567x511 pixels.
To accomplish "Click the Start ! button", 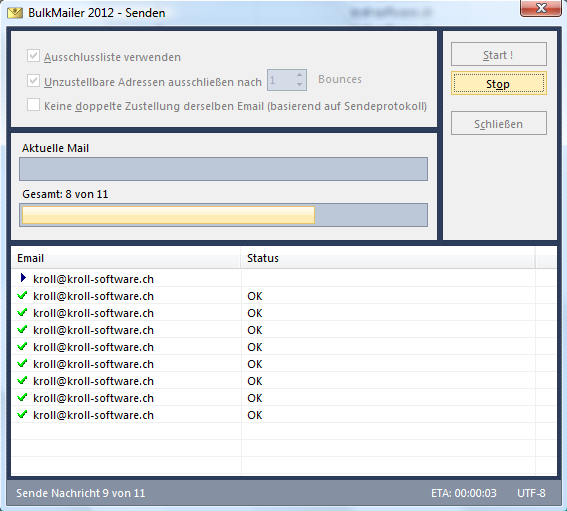I will coord(499,54).
